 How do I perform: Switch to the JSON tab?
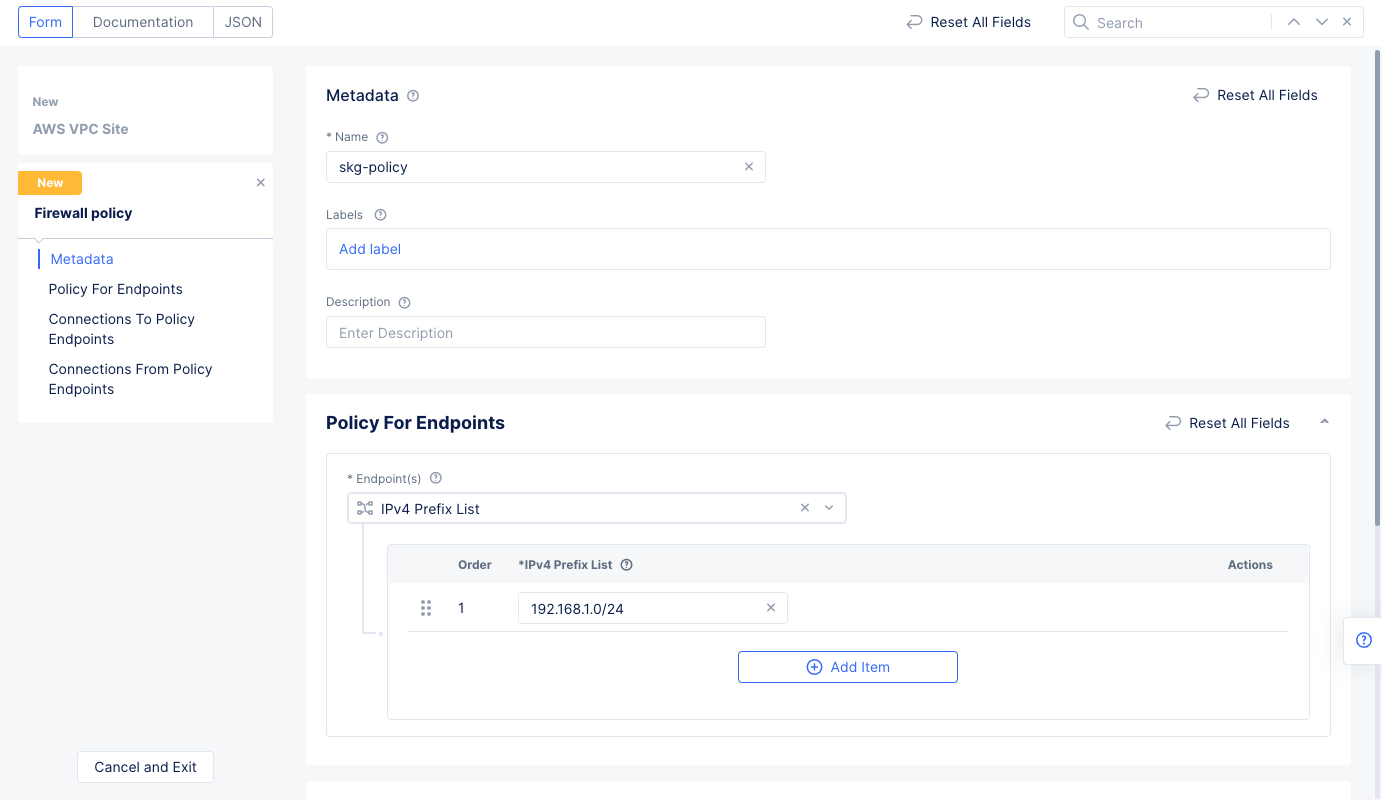click(x=243, y=22)
